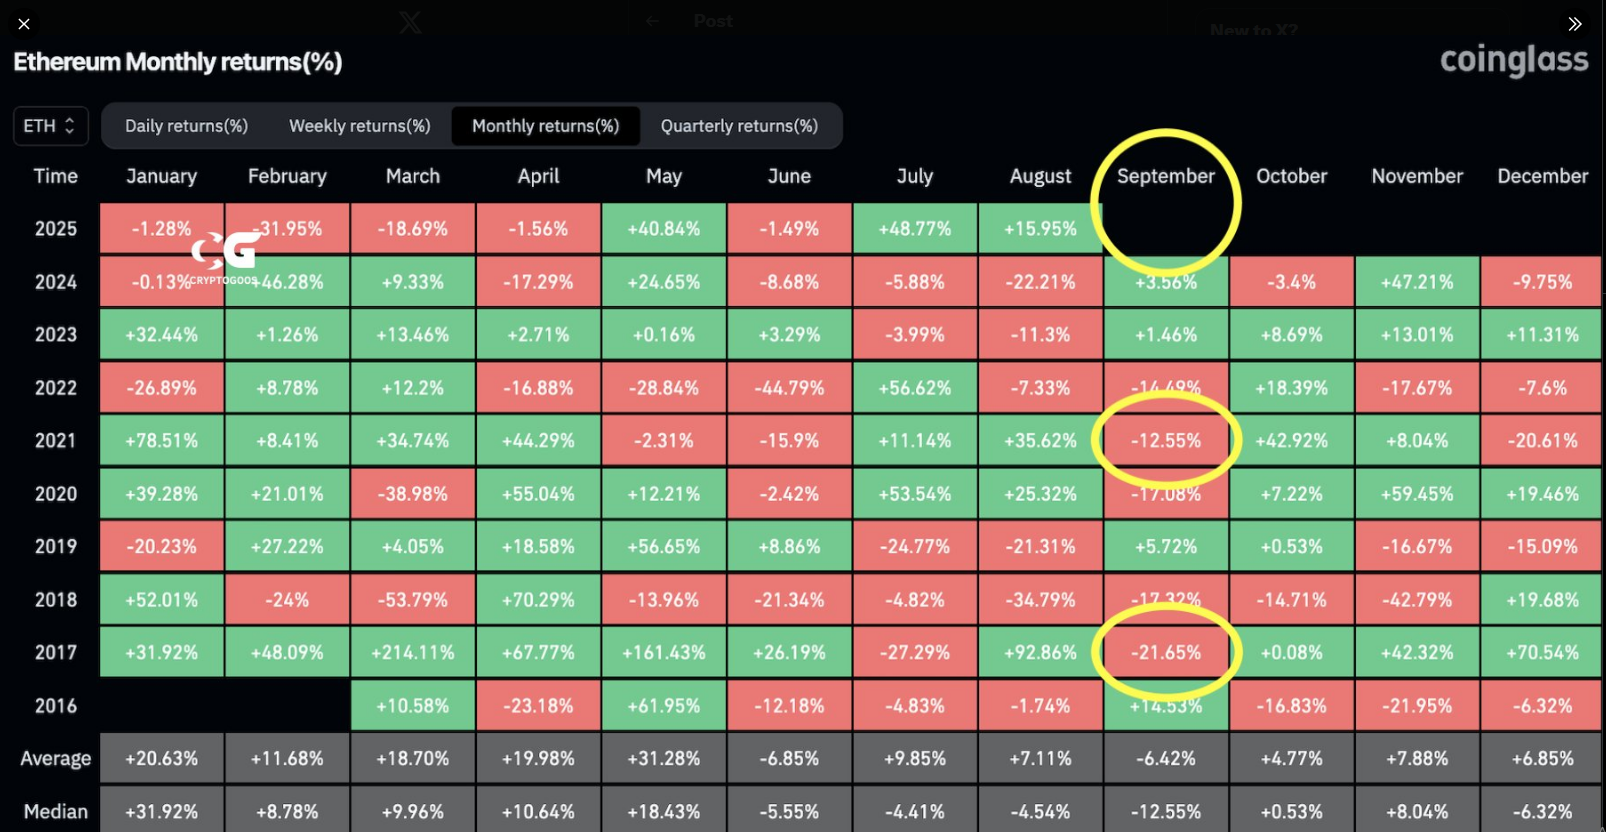Click the May 2025 +40.84% cell
Screen dimensions: 1606x832
(x=664, y=229)
